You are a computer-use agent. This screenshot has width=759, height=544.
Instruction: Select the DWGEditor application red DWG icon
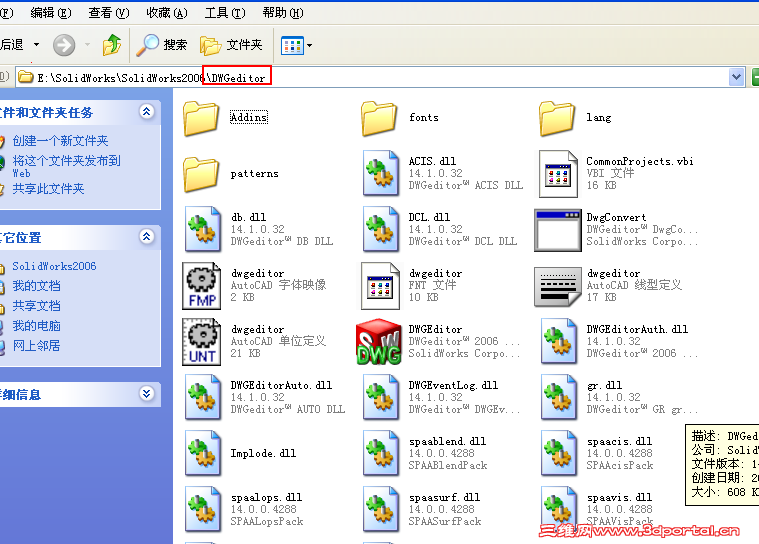(379, 342)
